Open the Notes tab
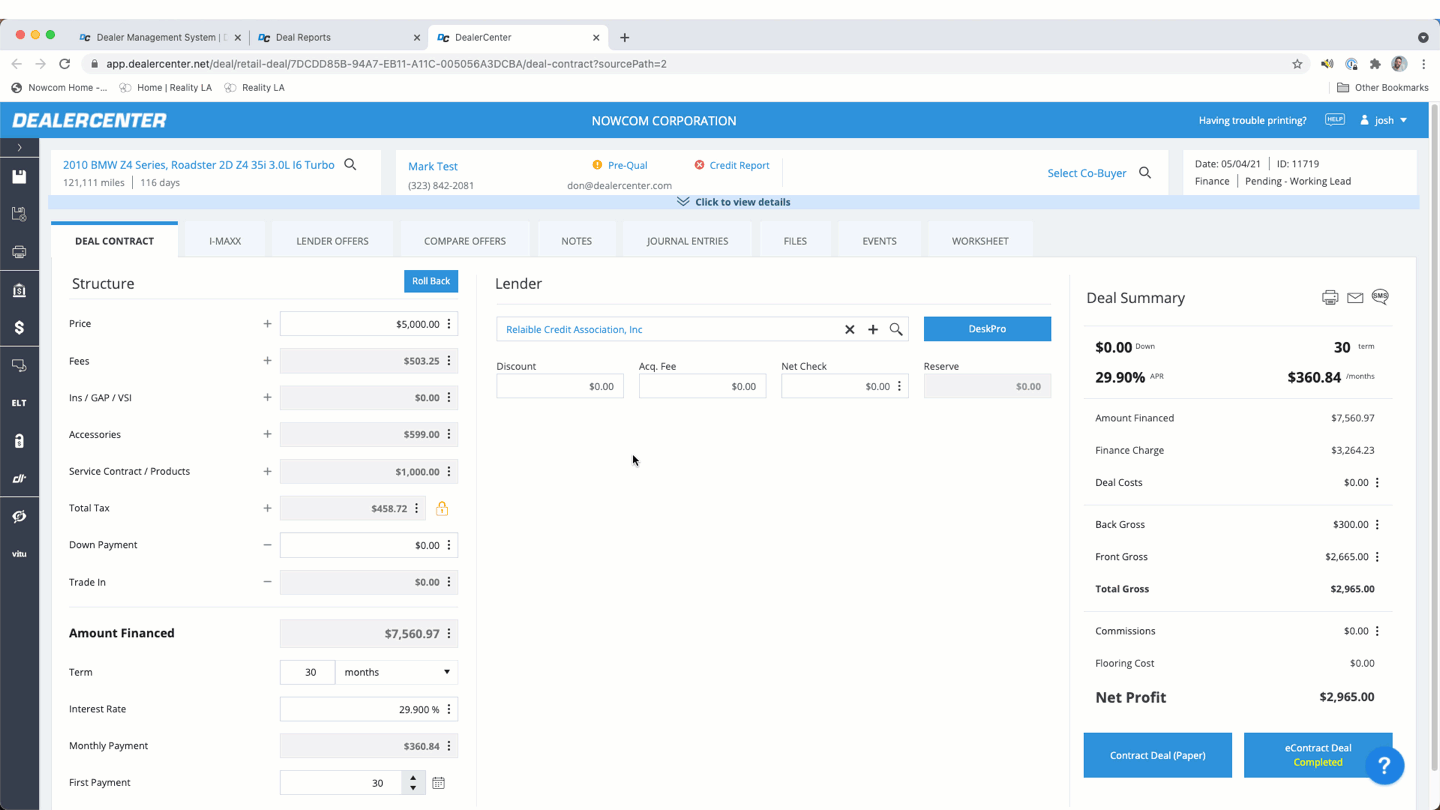Viewport: 1440px width, 810px height. pos(576,241)
